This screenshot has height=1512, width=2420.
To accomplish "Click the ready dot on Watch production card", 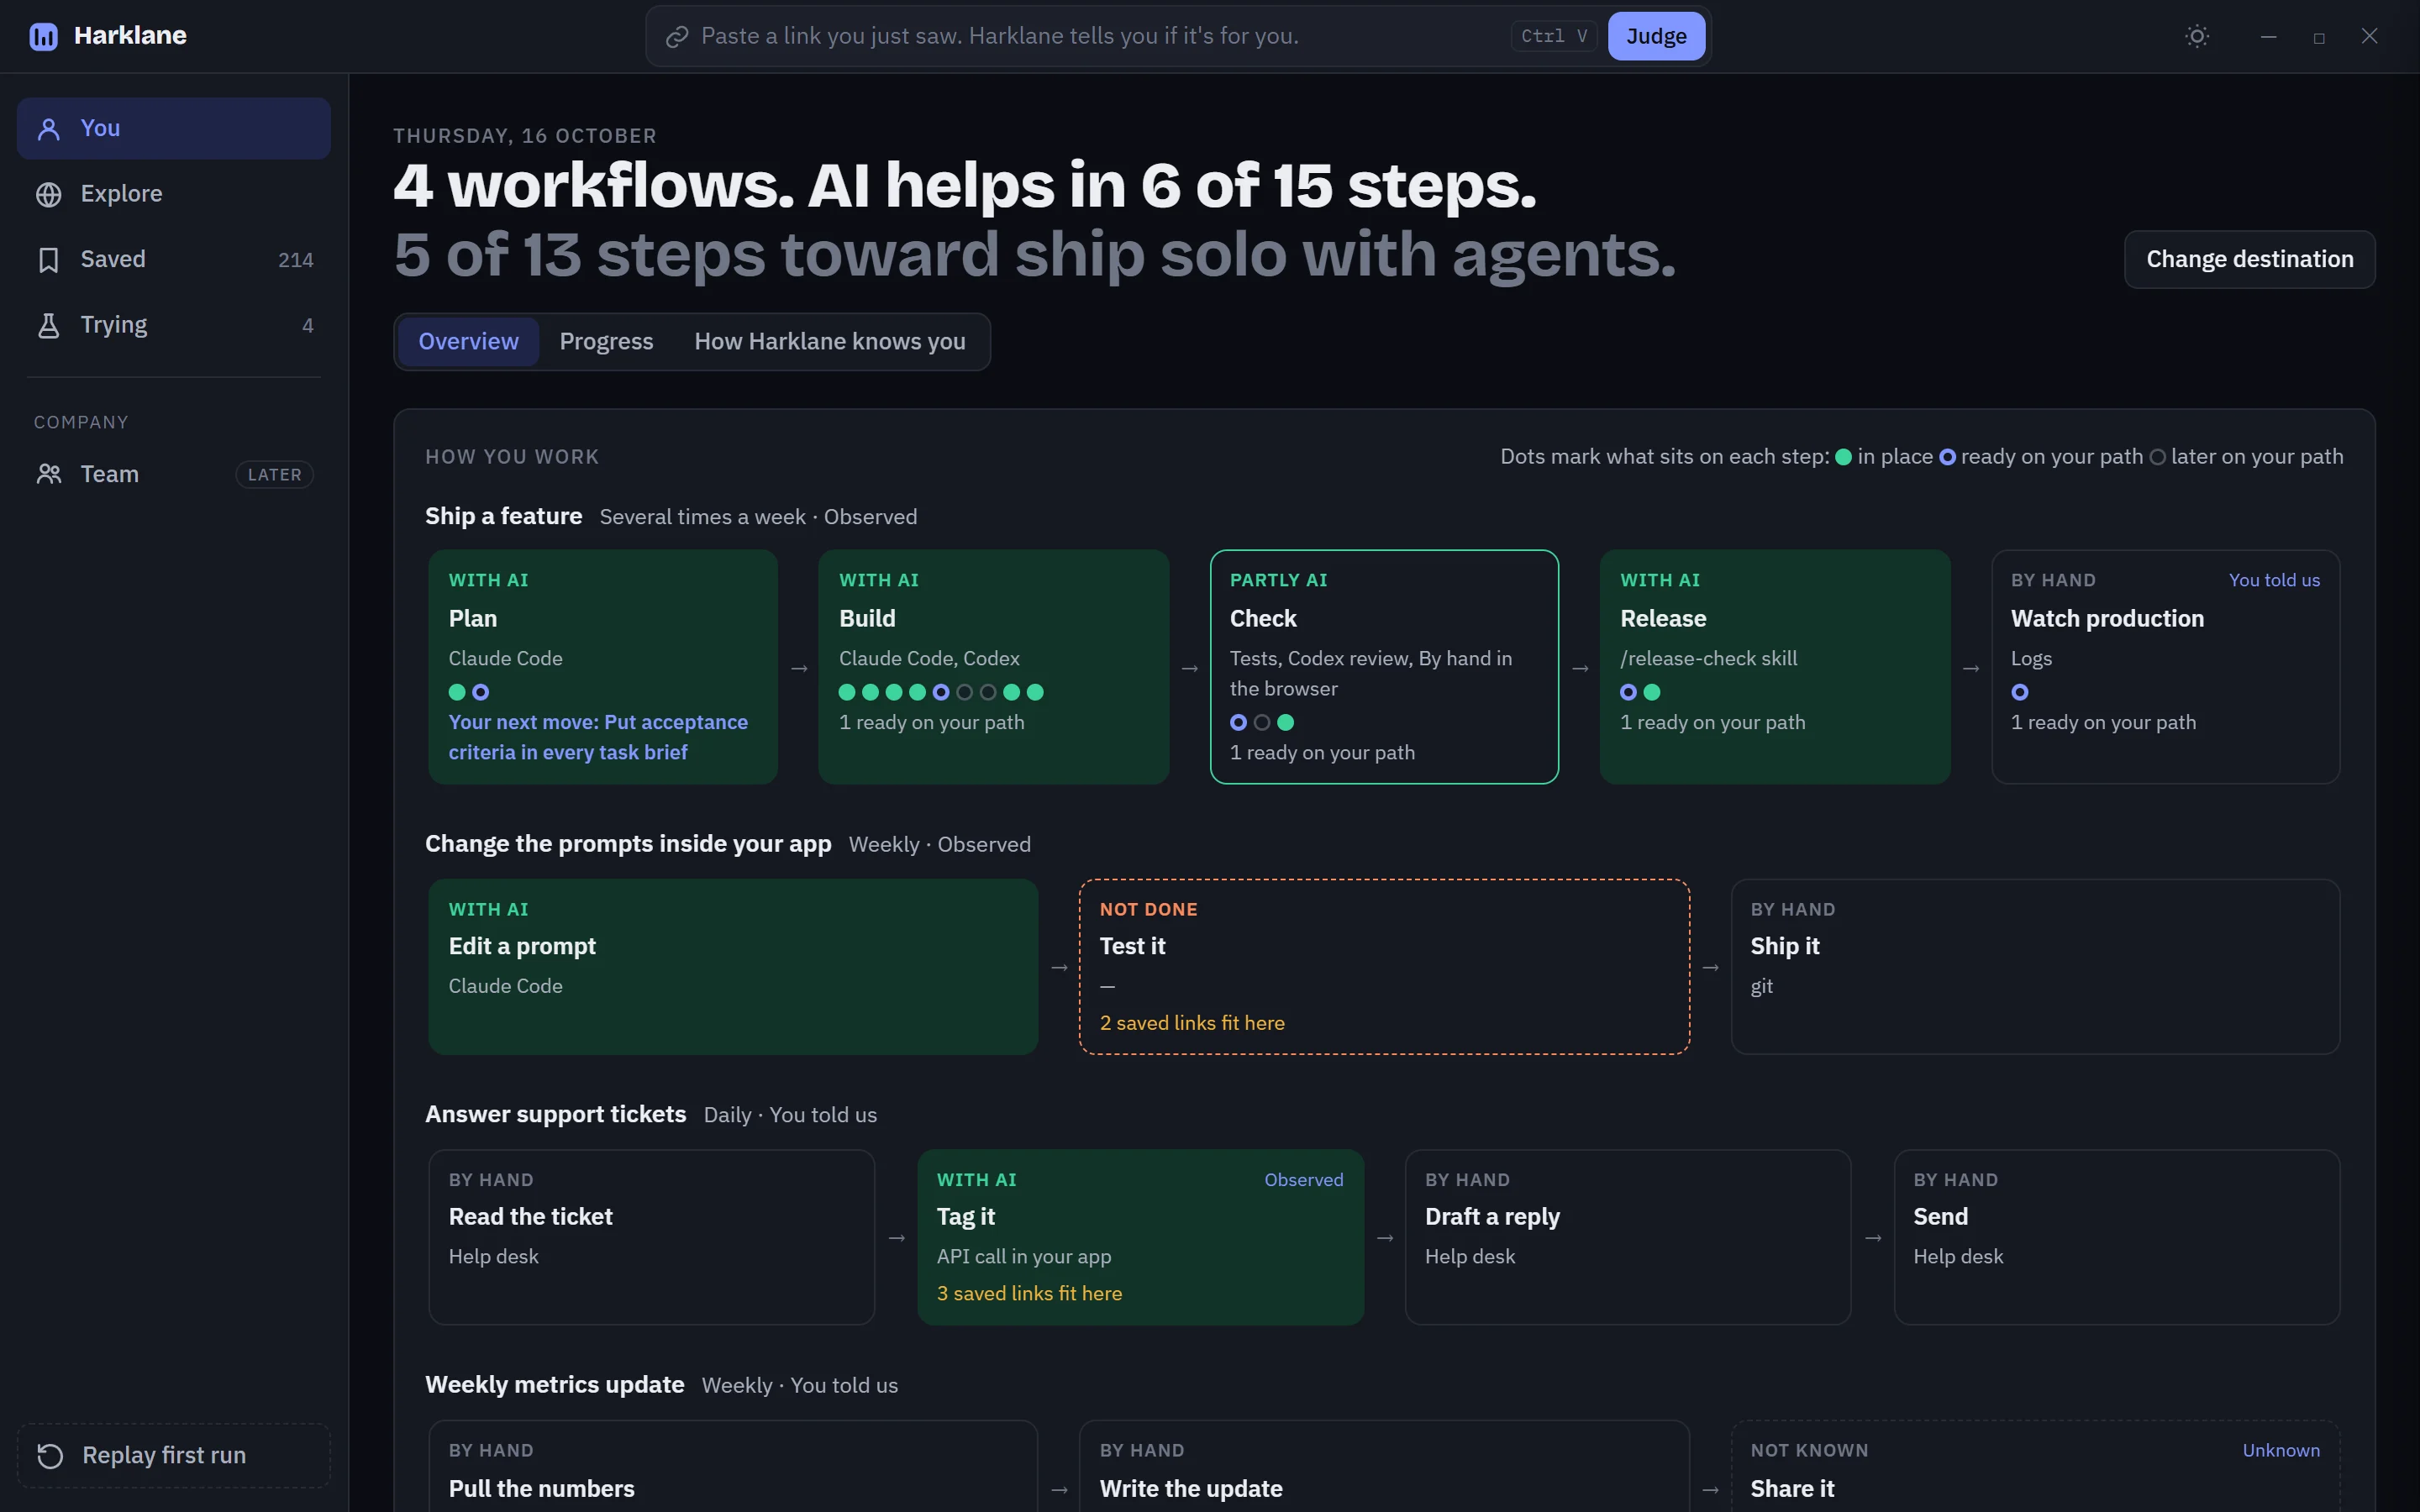I will [2020, 692].
